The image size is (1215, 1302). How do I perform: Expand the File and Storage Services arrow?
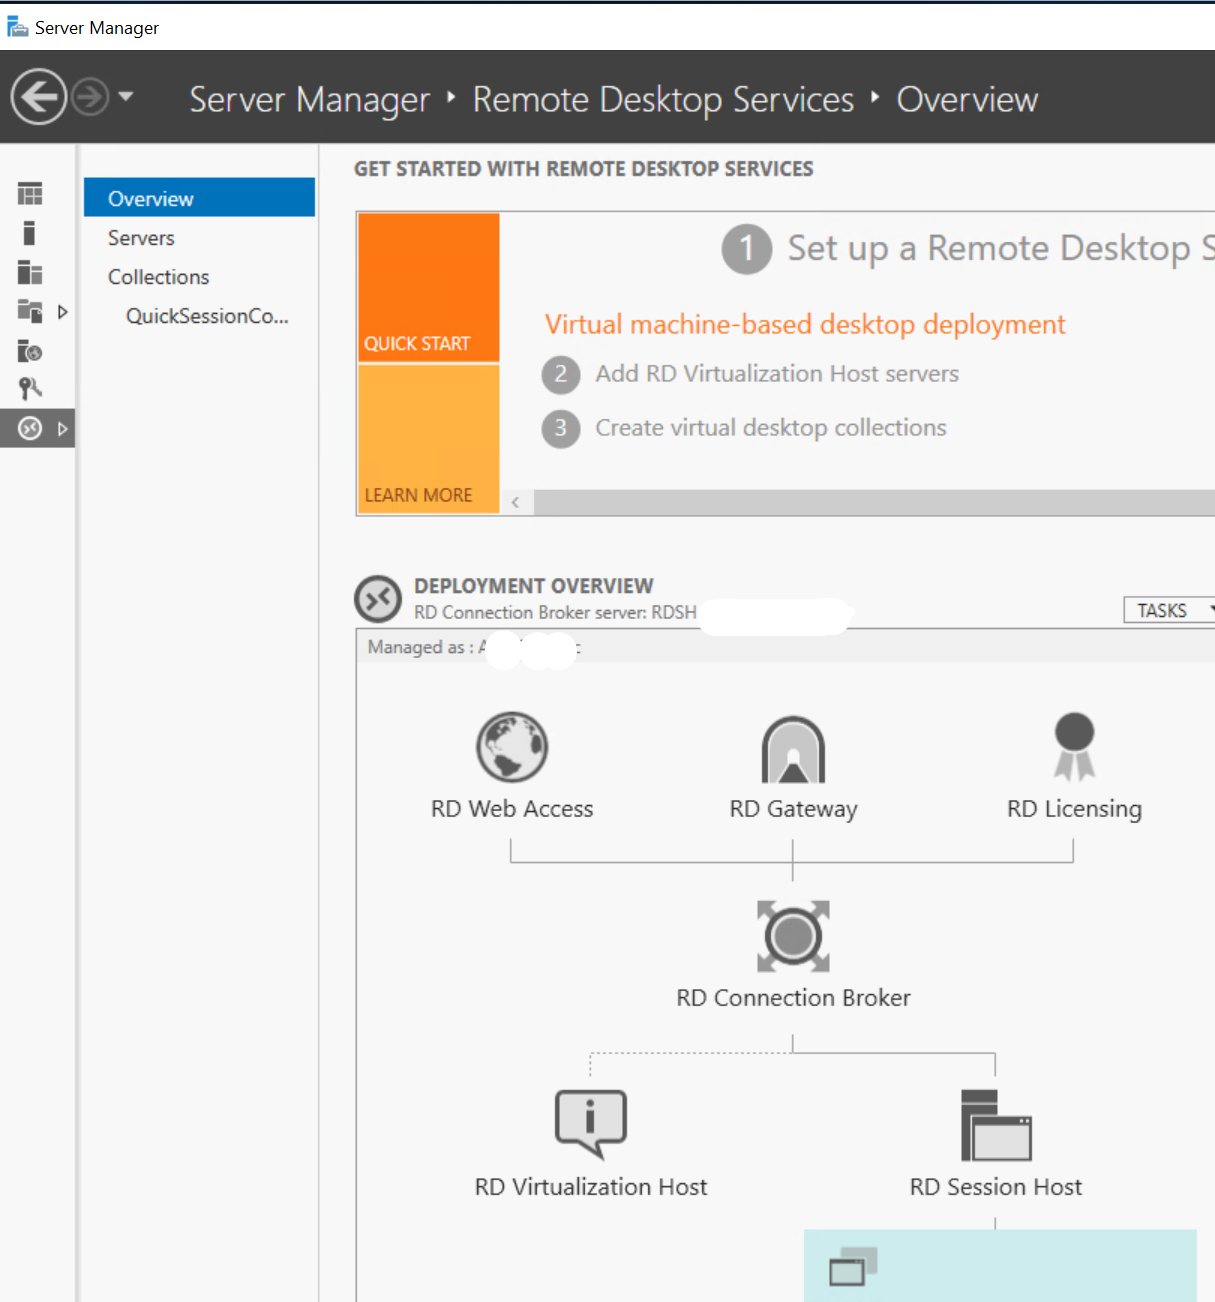pos(63,312)
